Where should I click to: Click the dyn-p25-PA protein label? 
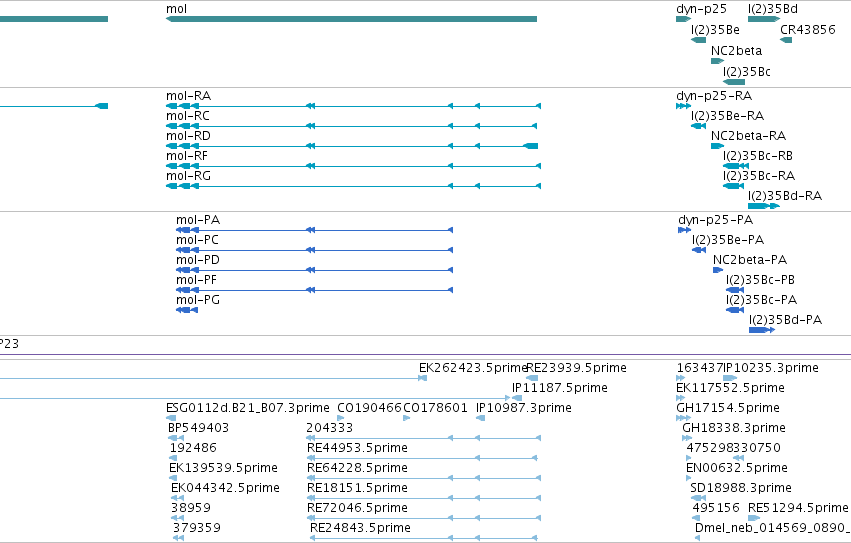point(716,220)
